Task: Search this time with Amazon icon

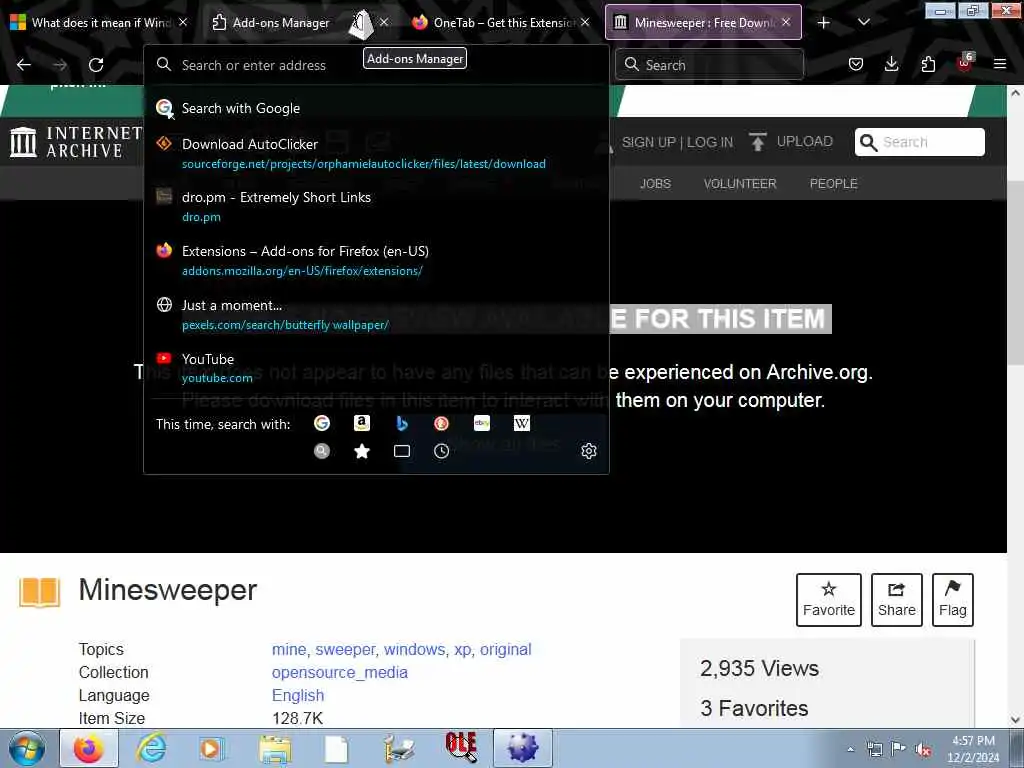Action: [x=362, y=423]
